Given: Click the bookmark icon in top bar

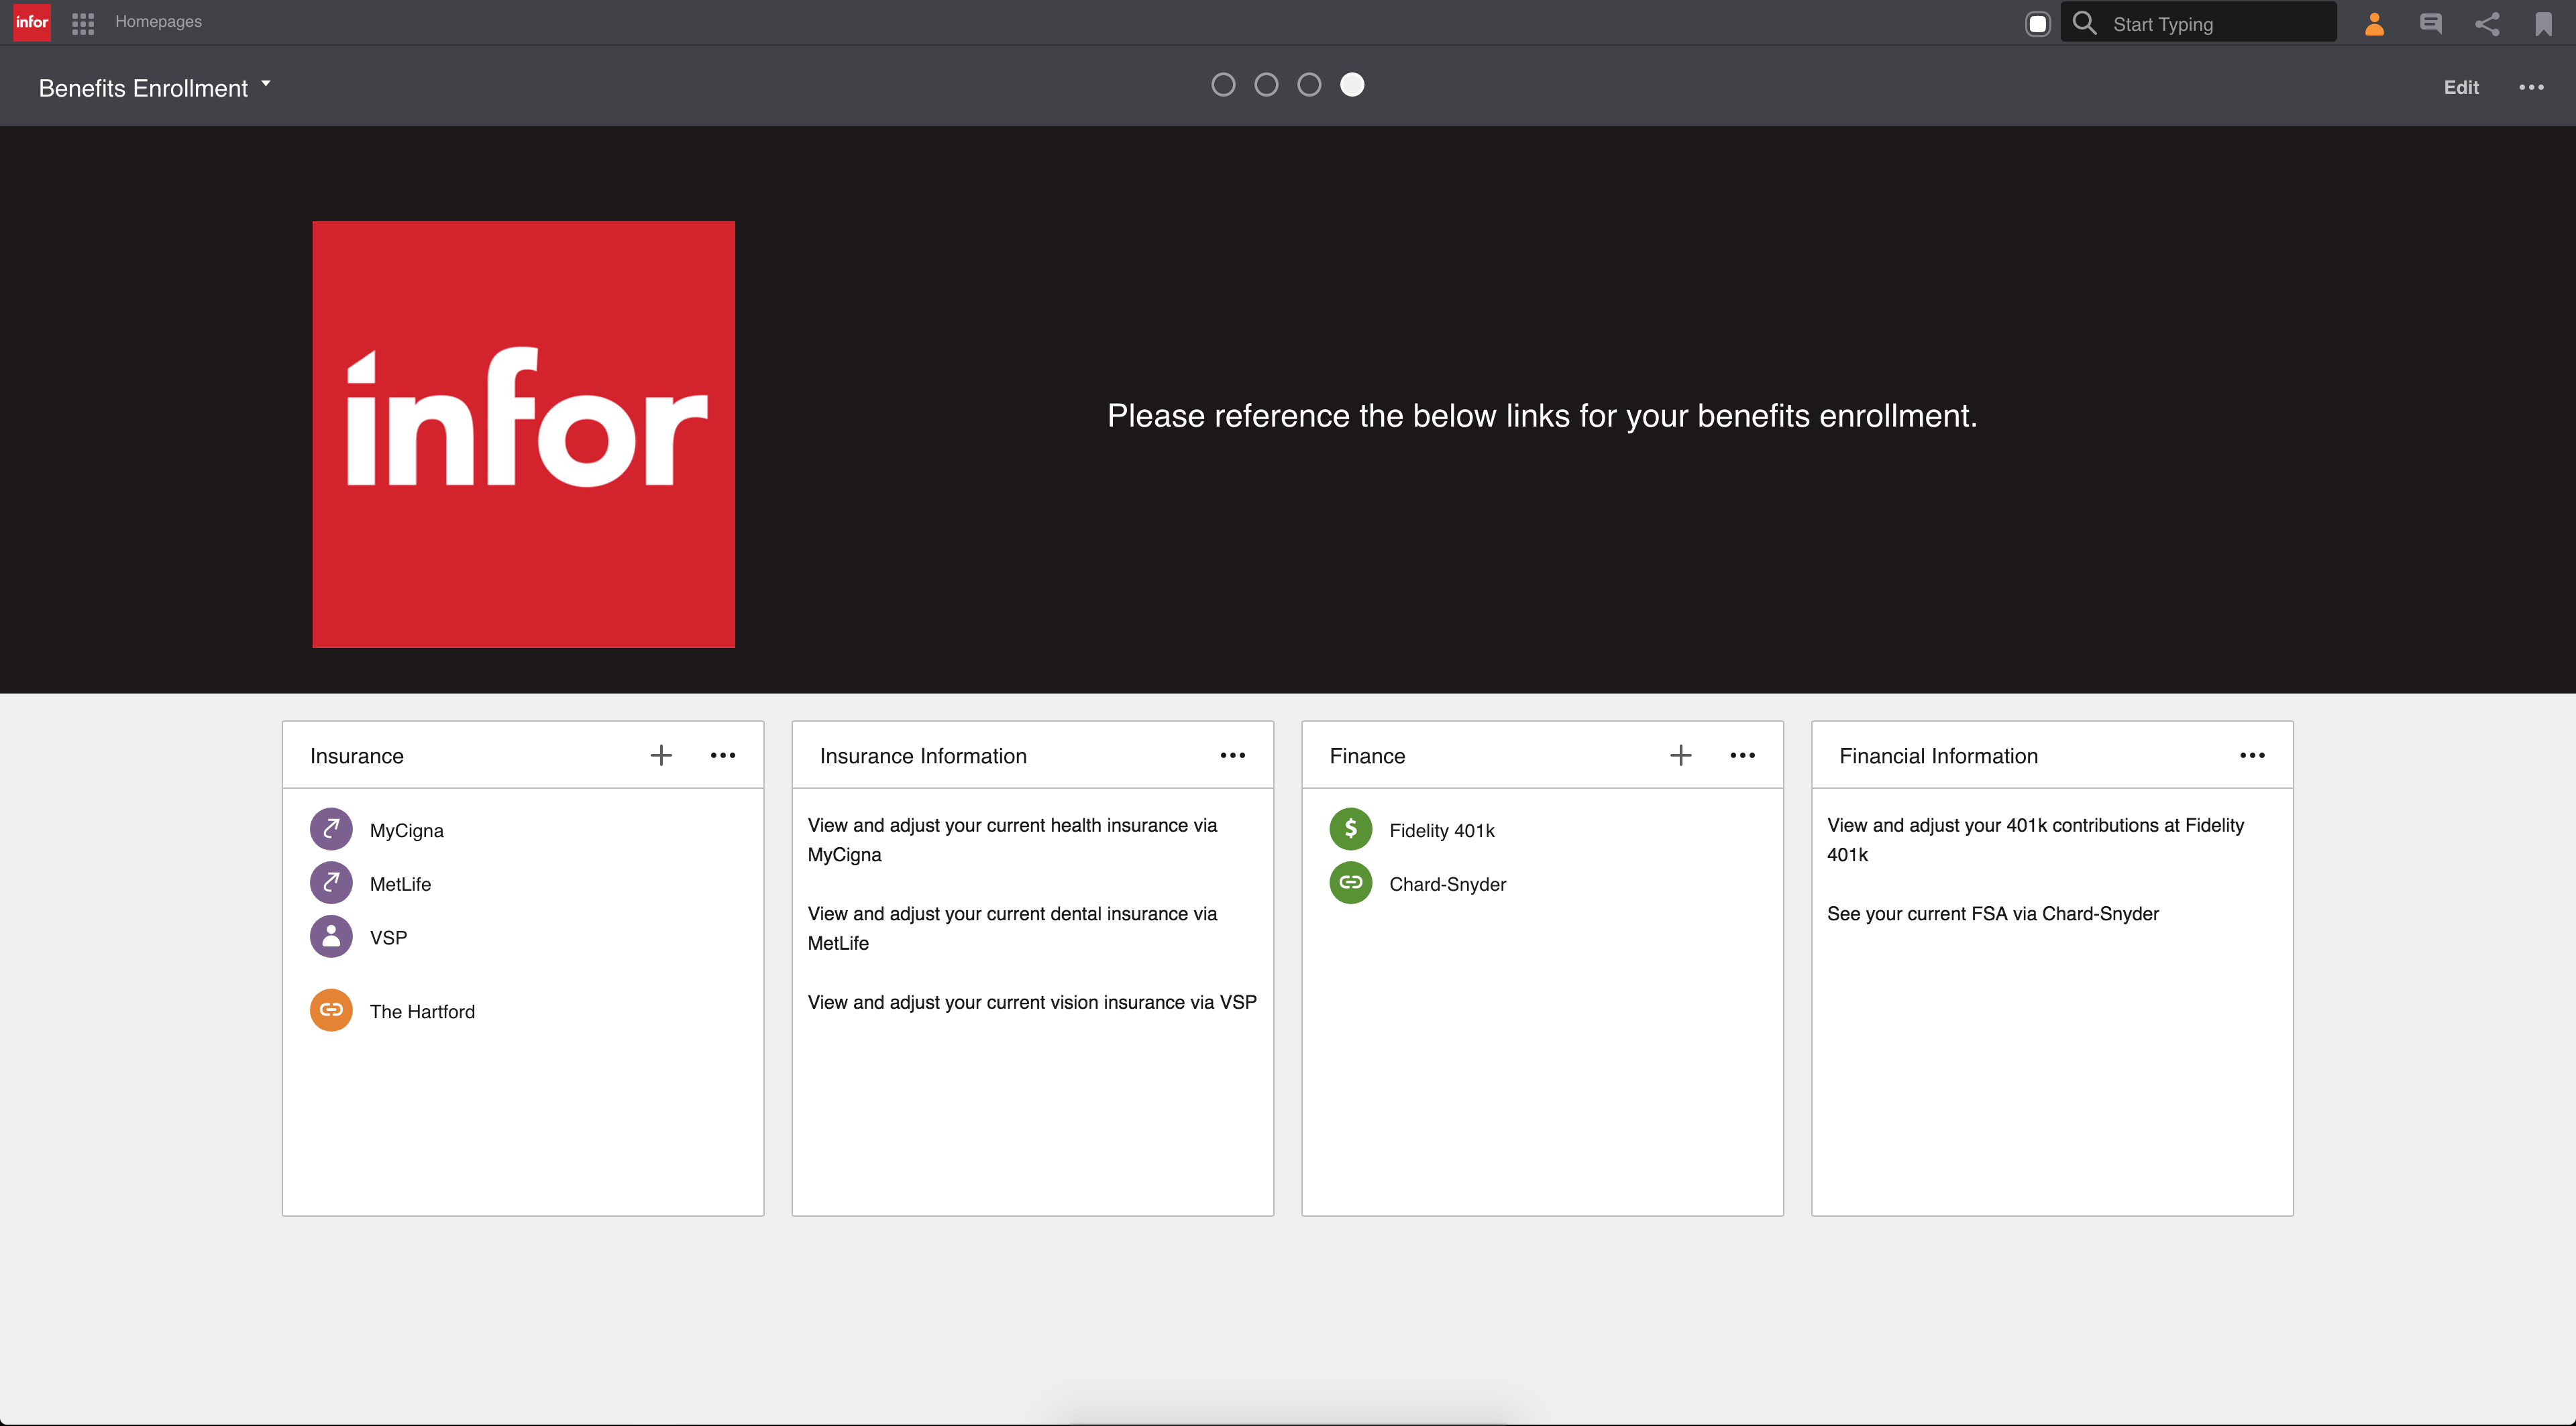Looking at the screenshot, I should pyautogui.click(x=2543, y=24).
